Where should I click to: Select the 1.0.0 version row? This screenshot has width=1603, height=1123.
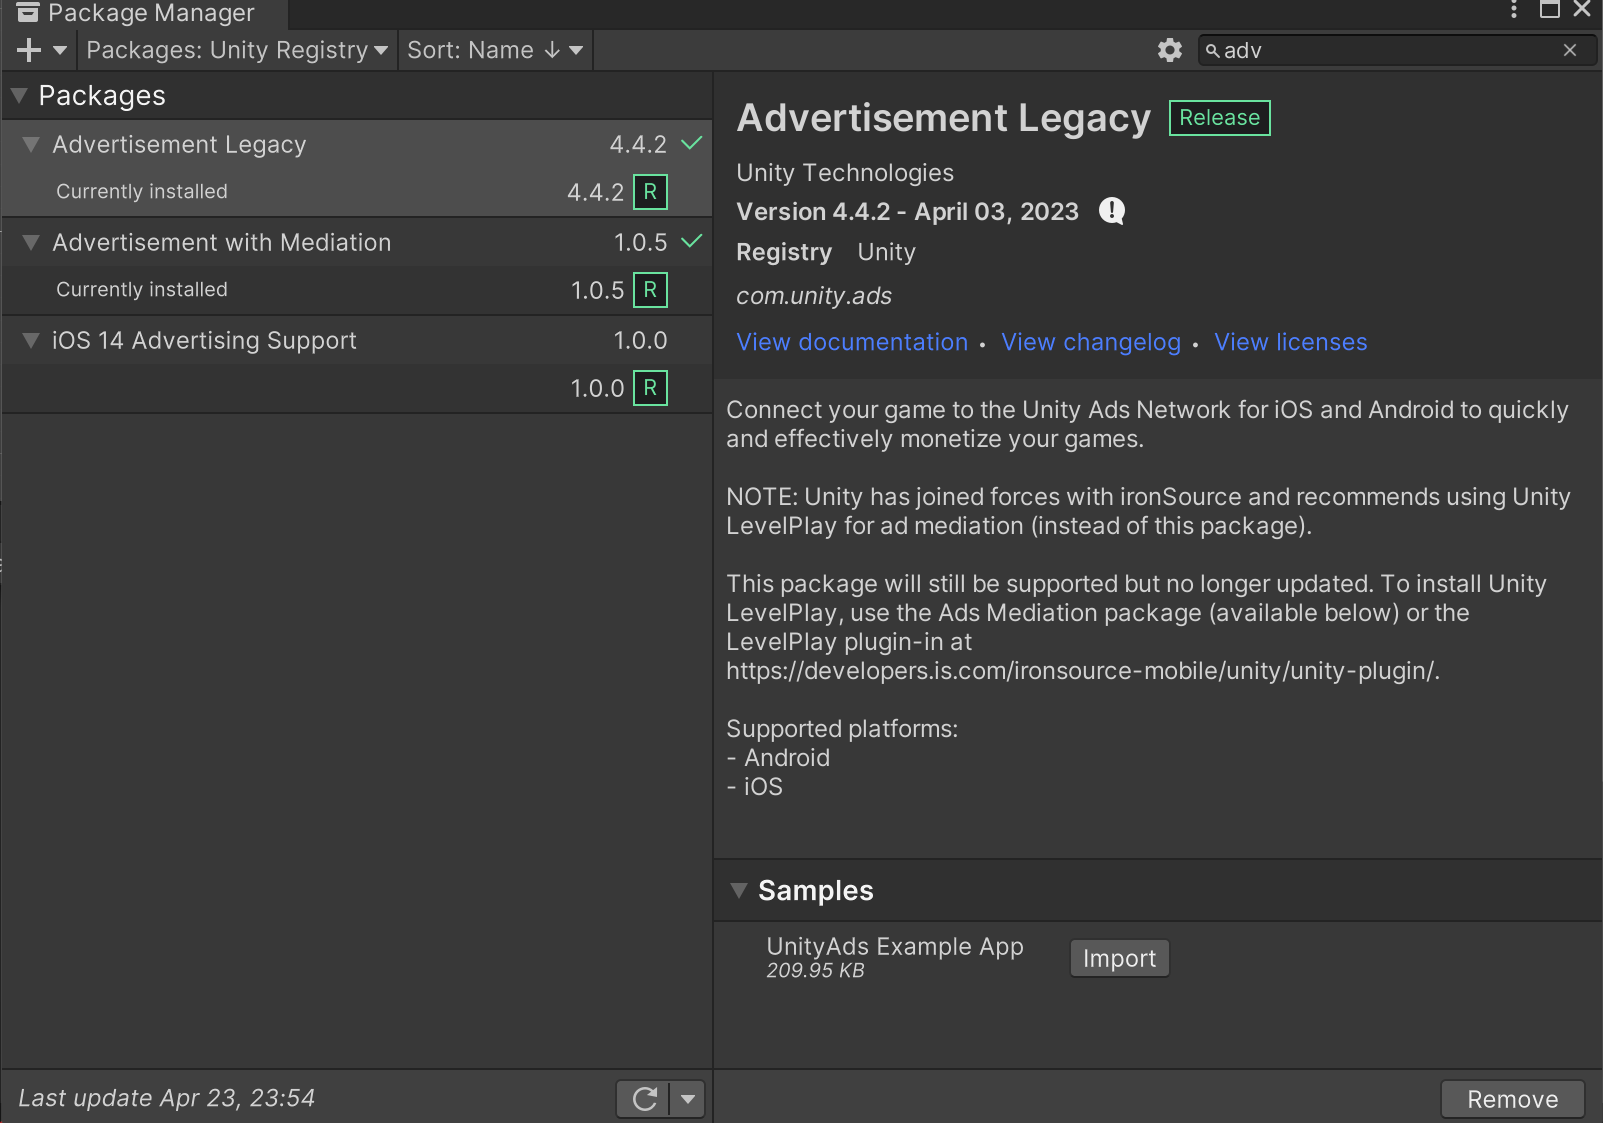point(357,388)
